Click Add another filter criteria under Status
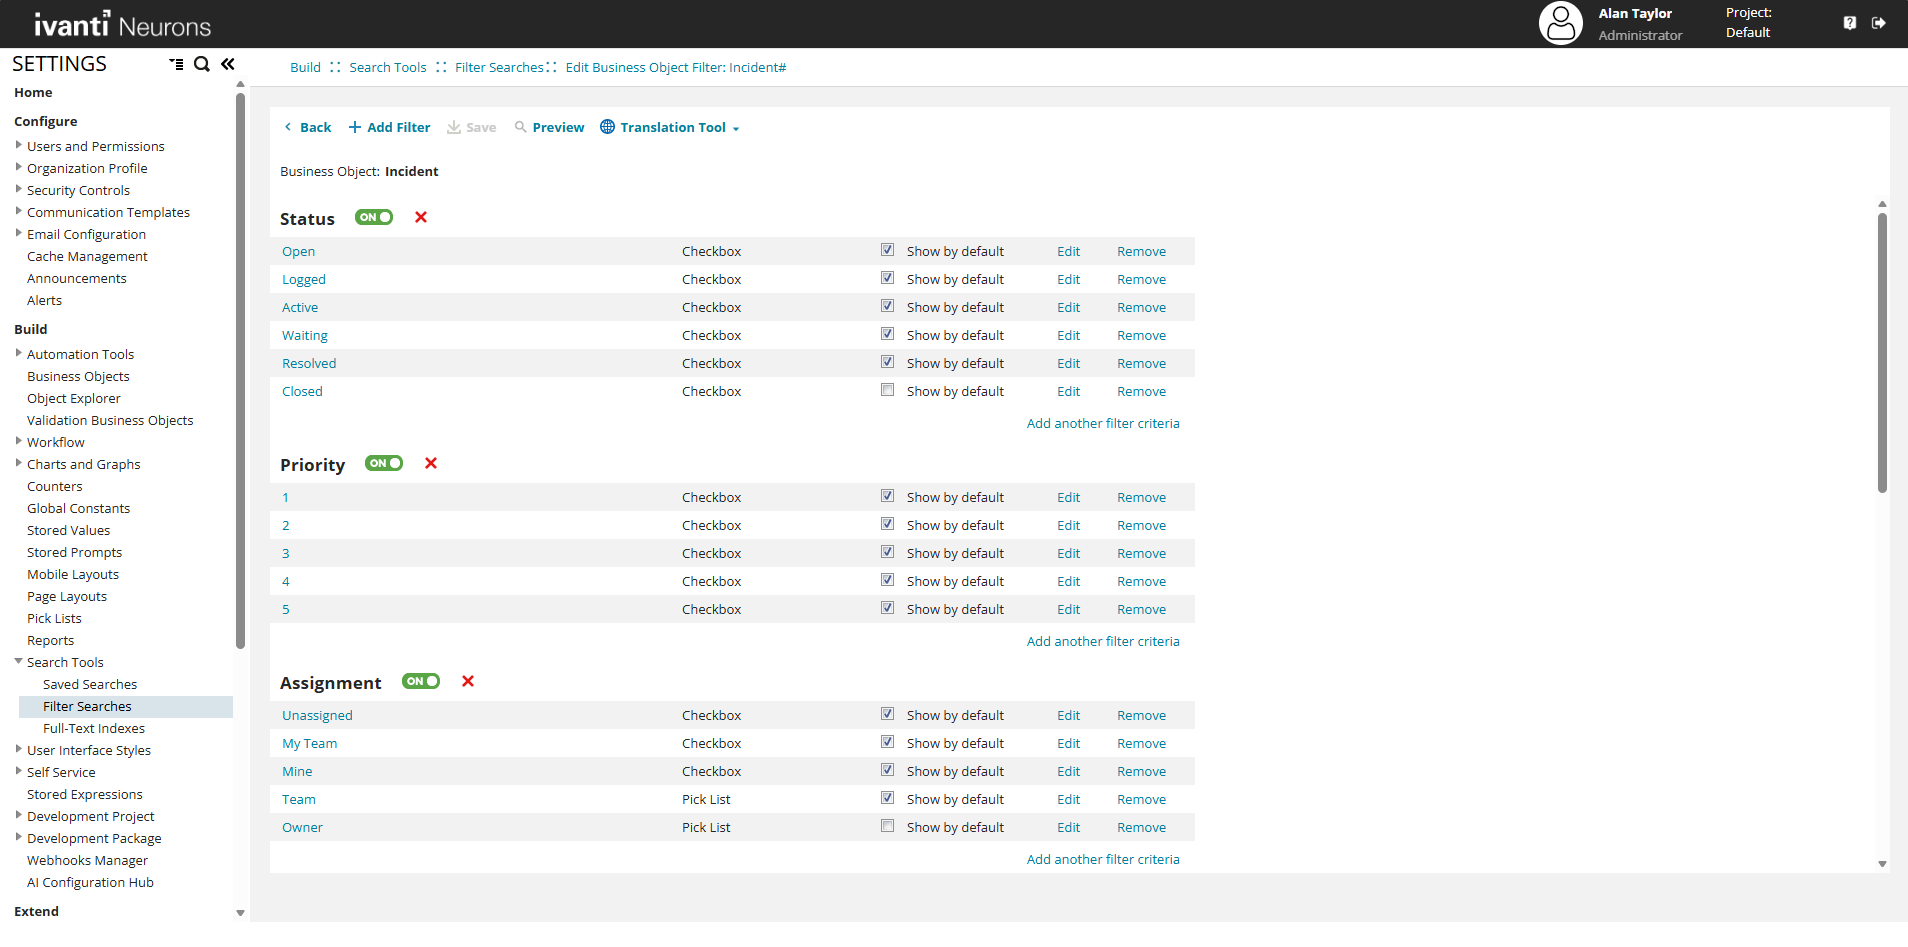This screenshot has width=1908, height=947. (x=1102, y=424)
